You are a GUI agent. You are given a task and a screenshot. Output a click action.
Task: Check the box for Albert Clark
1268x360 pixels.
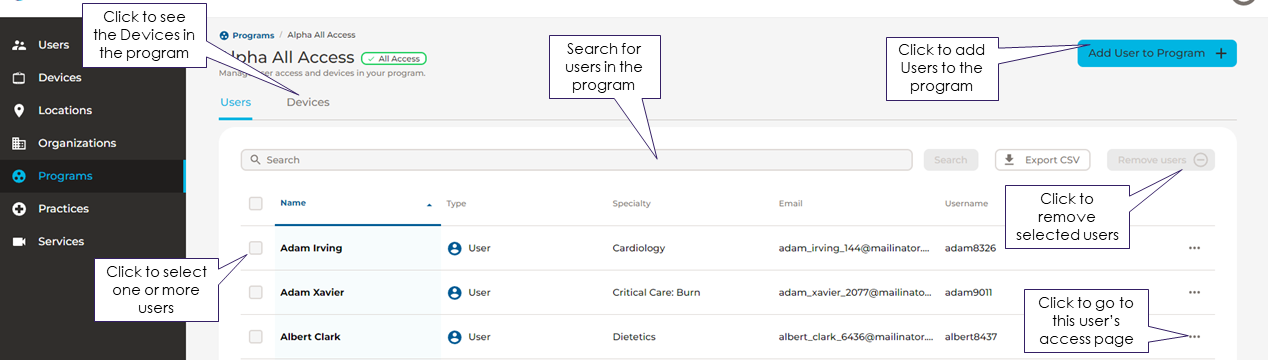[256, 337]
